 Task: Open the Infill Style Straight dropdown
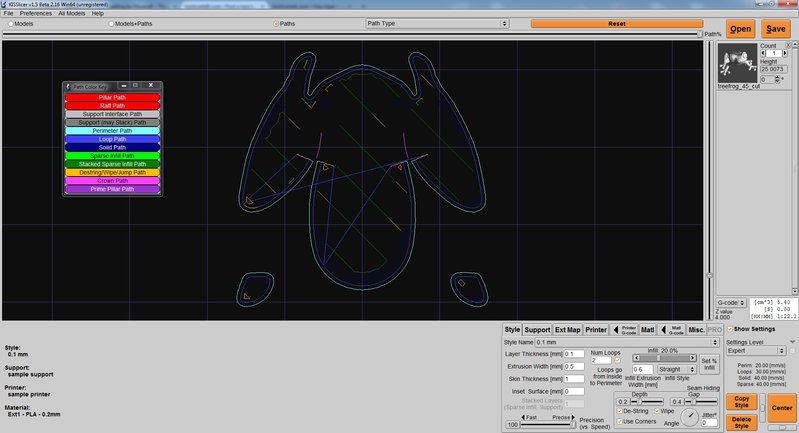pos(676,369)
